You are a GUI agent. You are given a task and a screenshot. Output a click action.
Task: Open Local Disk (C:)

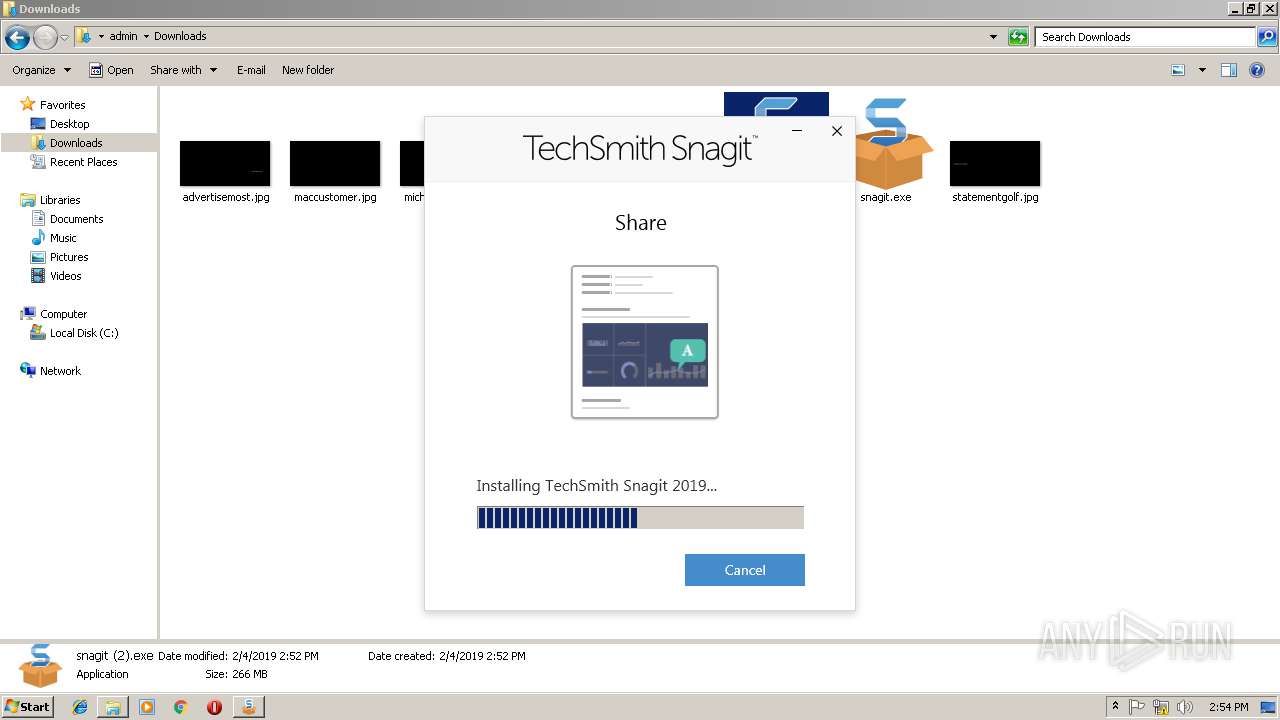(x=84, y=333)
